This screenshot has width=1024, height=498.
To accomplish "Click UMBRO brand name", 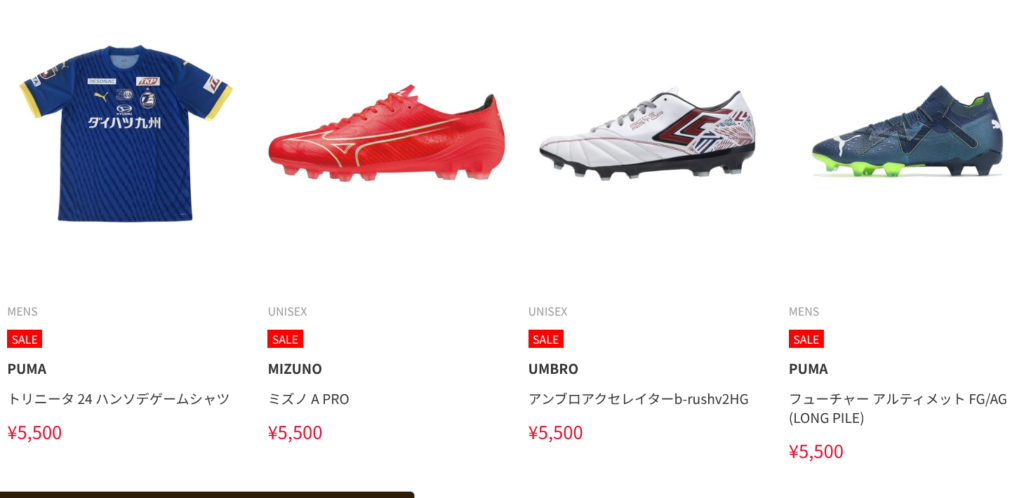I will click(x=553, y=369).
